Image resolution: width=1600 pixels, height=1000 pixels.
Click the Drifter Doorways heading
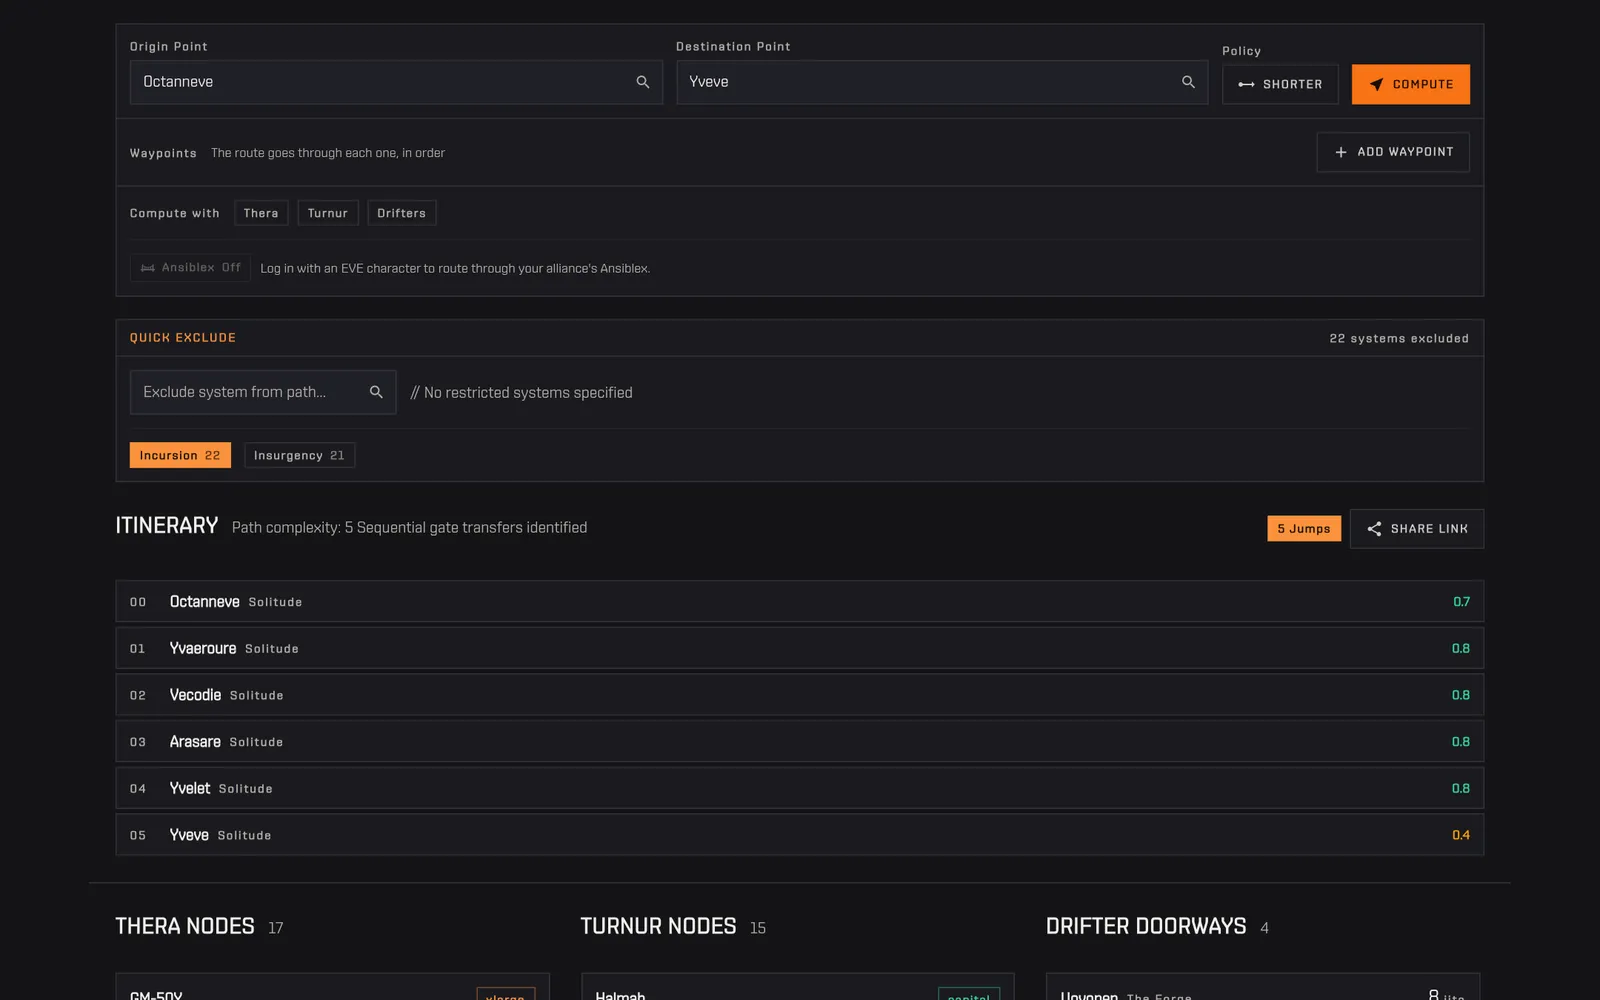(1146, 926)
